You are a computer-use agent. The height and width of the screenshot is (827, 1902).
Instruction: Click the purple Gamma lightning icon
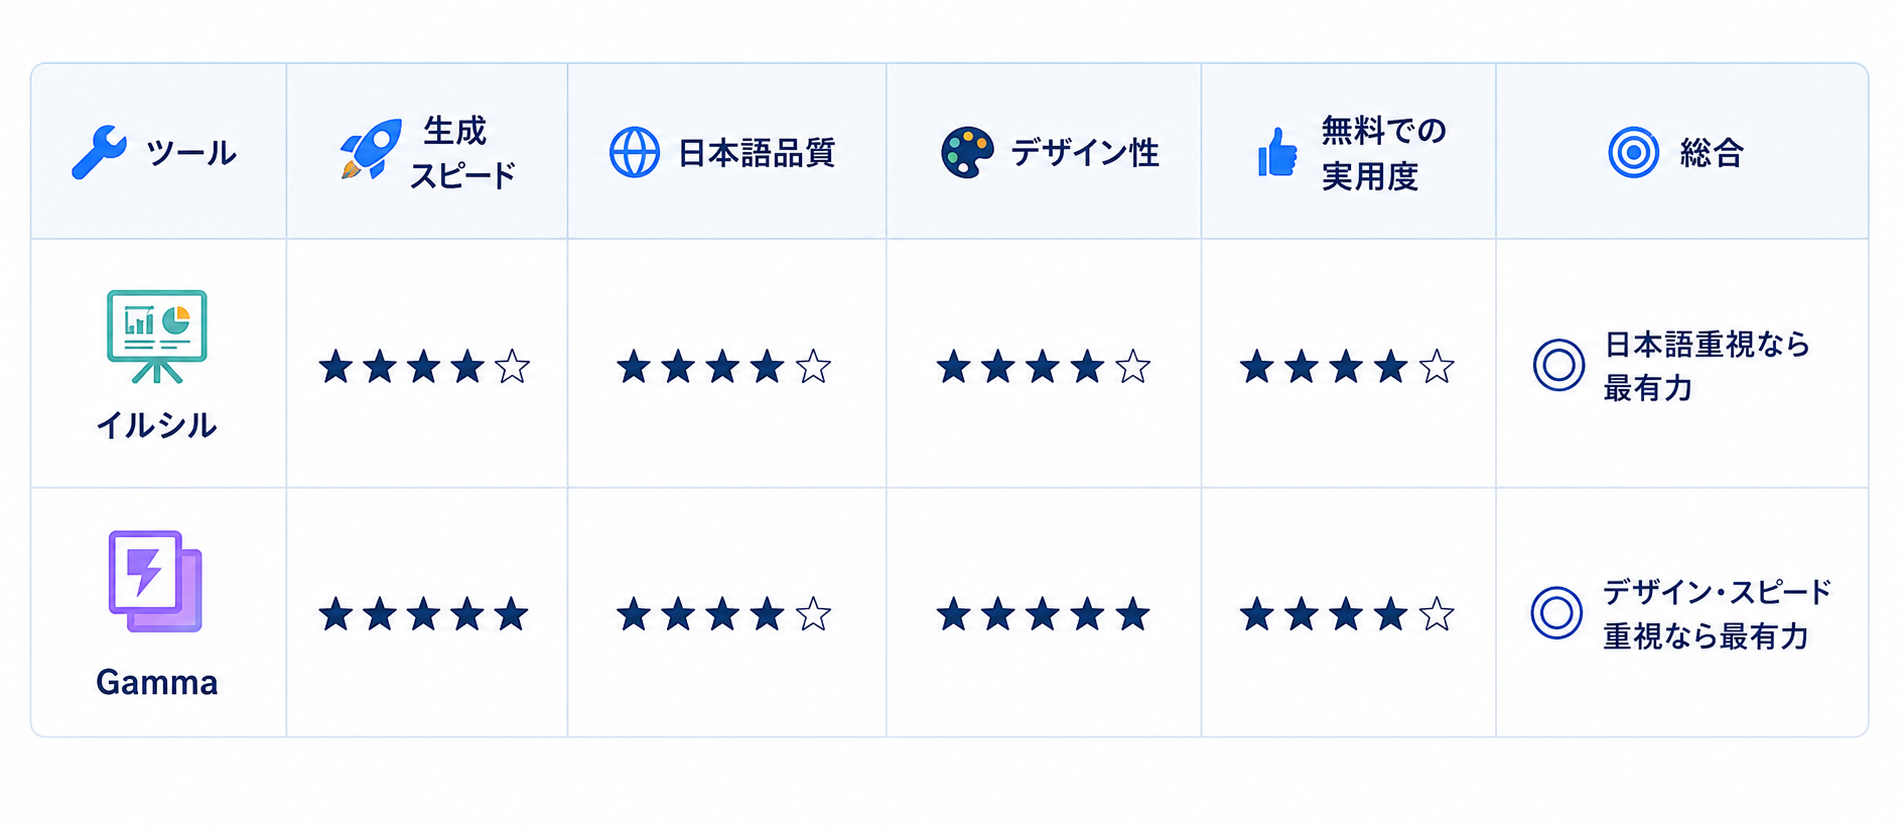coord(155,581)
